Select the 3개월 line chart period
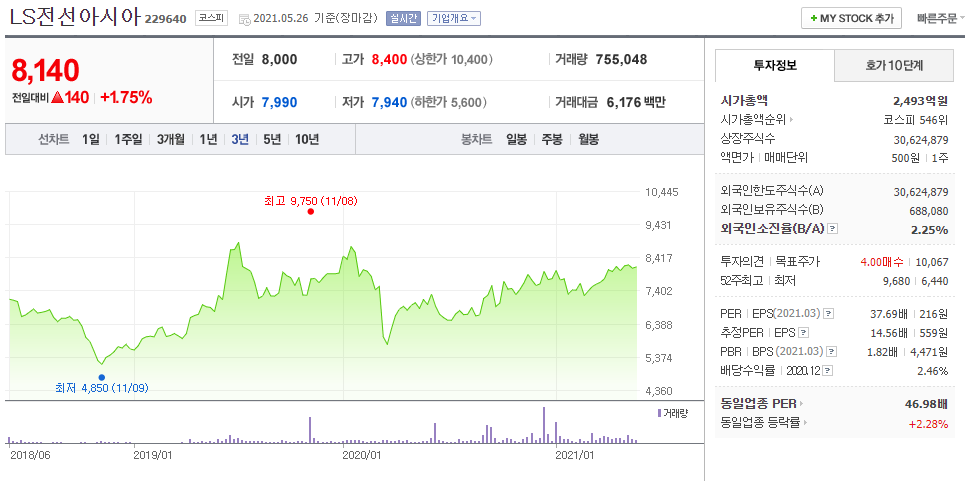The image size is (973, 481). (x=171, y=140)
